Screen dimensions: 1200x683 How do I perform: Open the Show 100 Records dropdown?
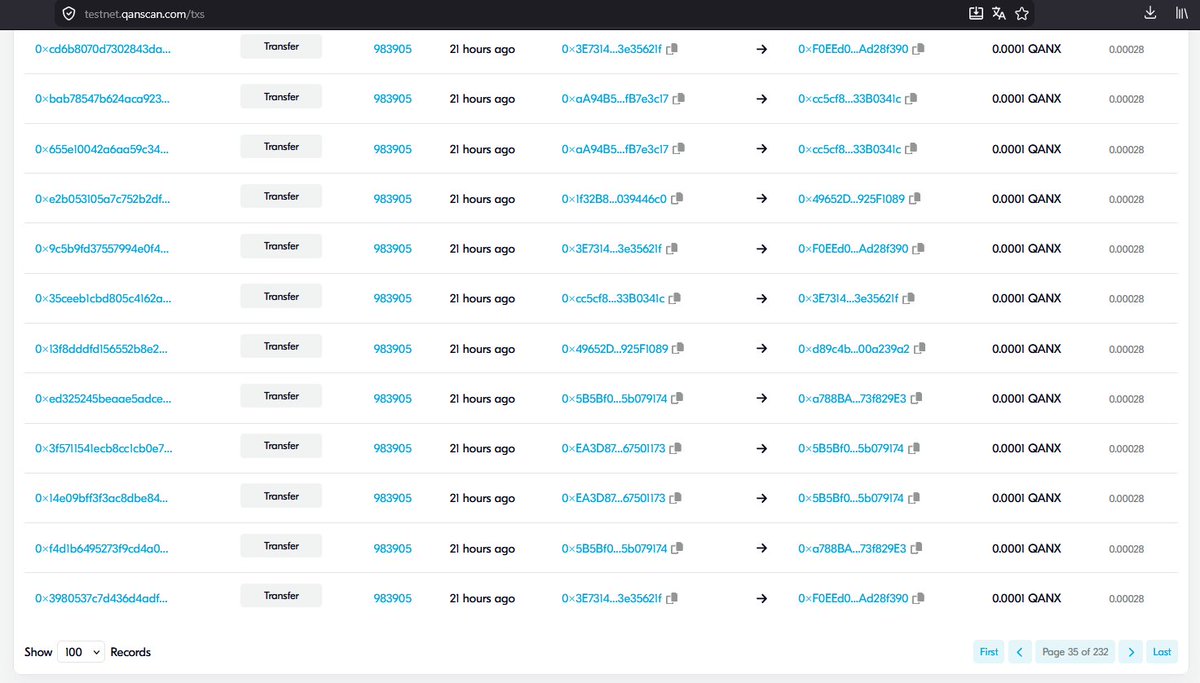(81, 651)
